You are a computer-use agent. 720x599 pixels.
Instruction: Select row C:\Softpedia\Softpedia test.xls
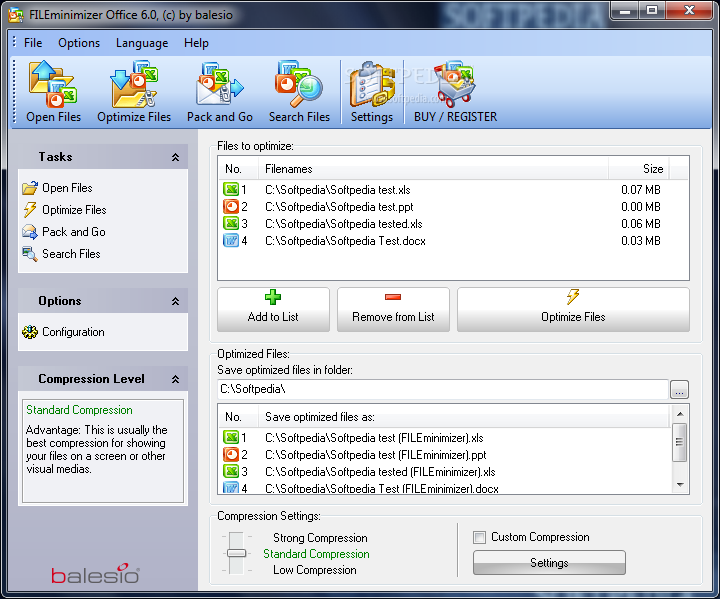click(x=453, y=189)
